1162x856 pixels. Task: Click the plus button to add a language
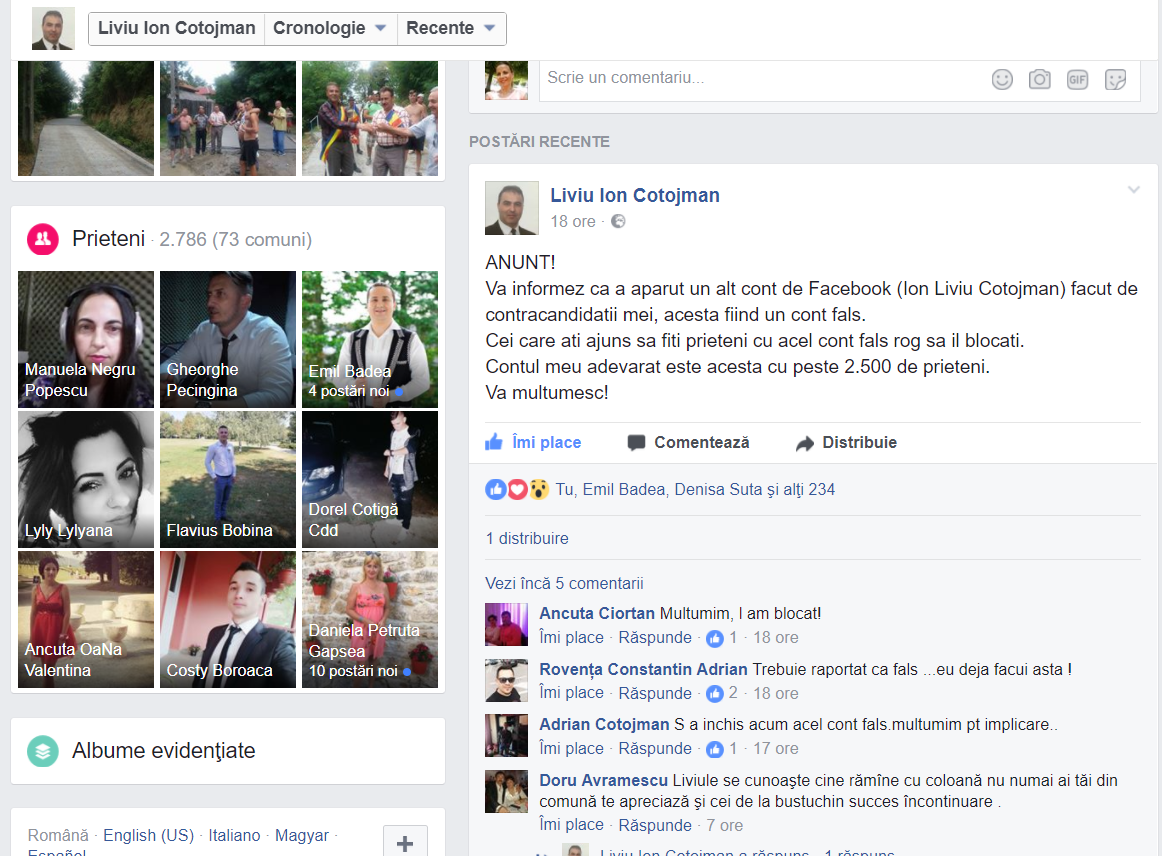coord(405,843)
